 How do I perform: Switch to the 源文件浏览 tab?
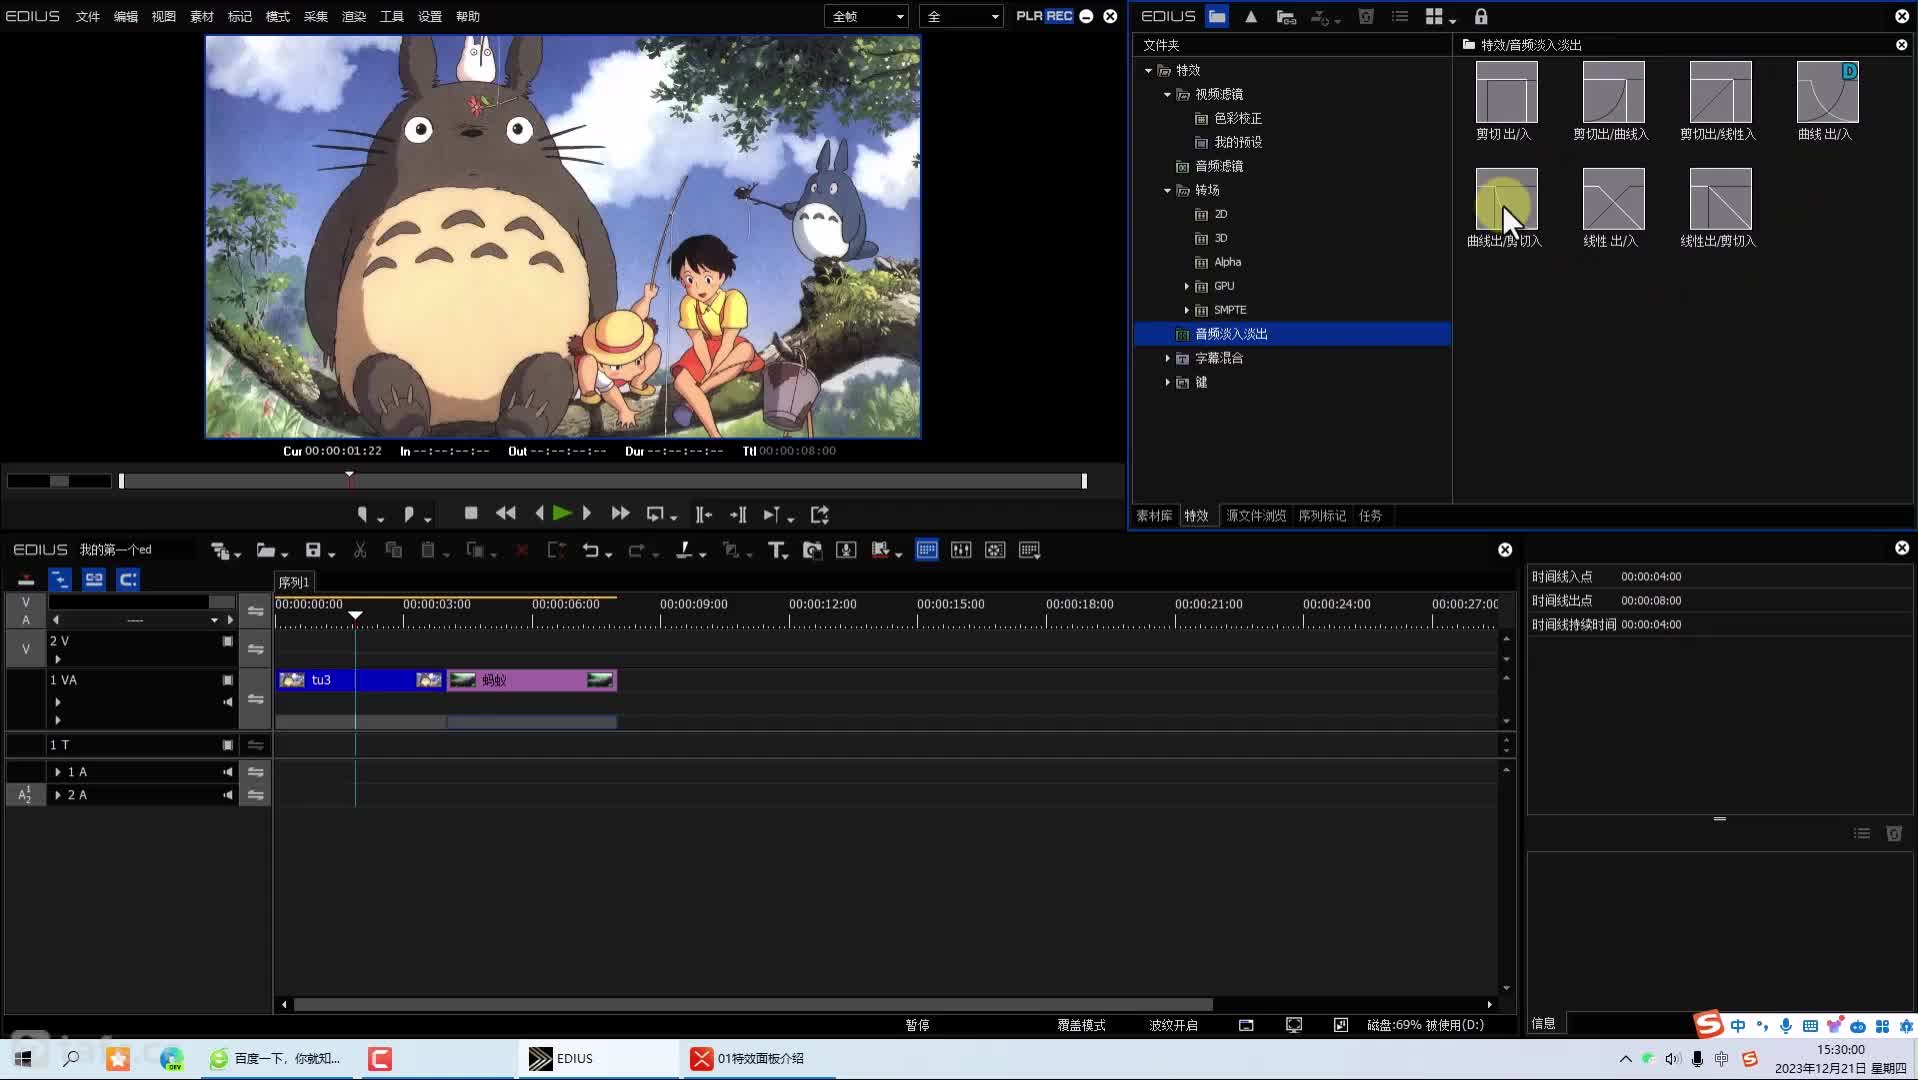[1256, 516]
